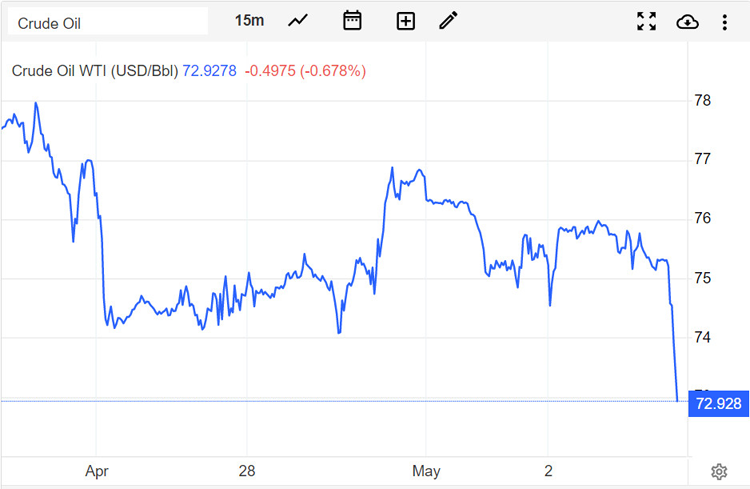Change the chart type line icon
Screen dimensions: 750x489
[x=298, y=21]
